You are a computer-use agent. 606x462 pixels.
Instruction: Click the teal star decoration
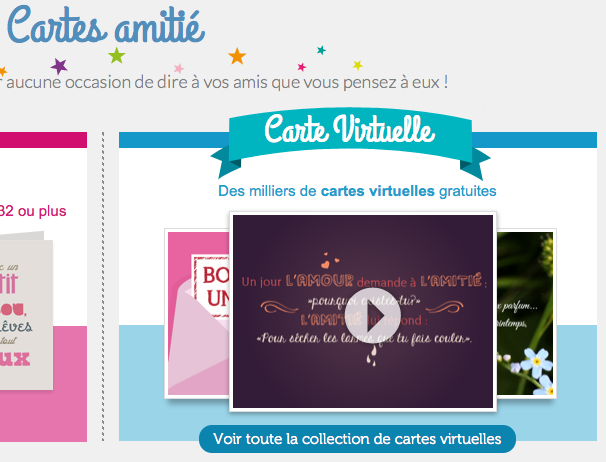[321, 50]
